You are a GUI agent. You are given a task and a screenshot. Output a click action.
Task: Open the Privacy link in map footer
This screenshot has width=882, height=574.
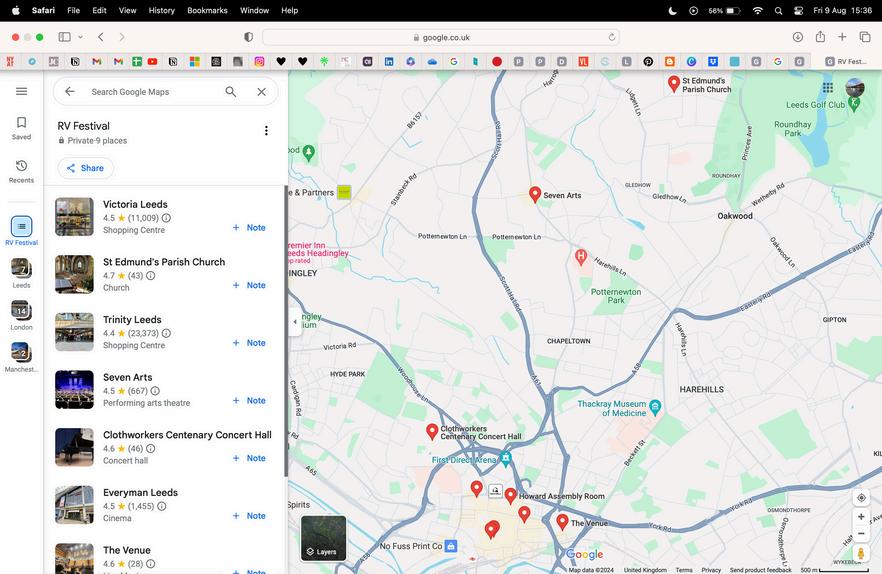click(711, 570)
